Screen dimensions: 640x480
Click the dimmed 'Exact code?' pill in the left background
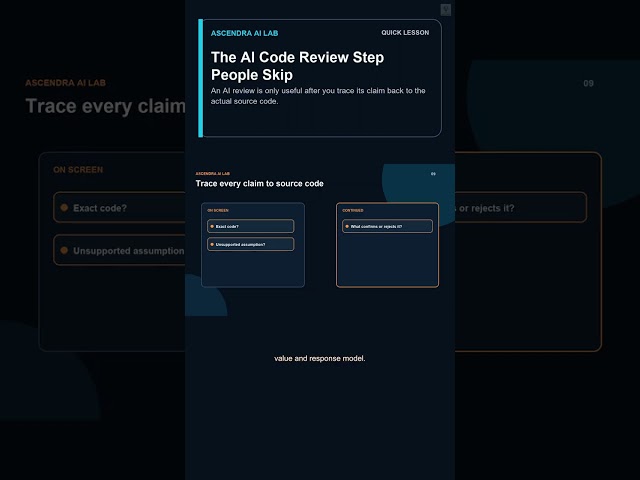119,207
